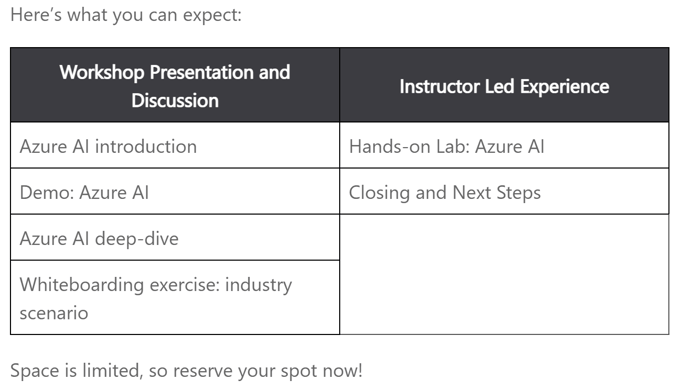Click the word "deep-dive" in the table

click(x=136, y=239)
